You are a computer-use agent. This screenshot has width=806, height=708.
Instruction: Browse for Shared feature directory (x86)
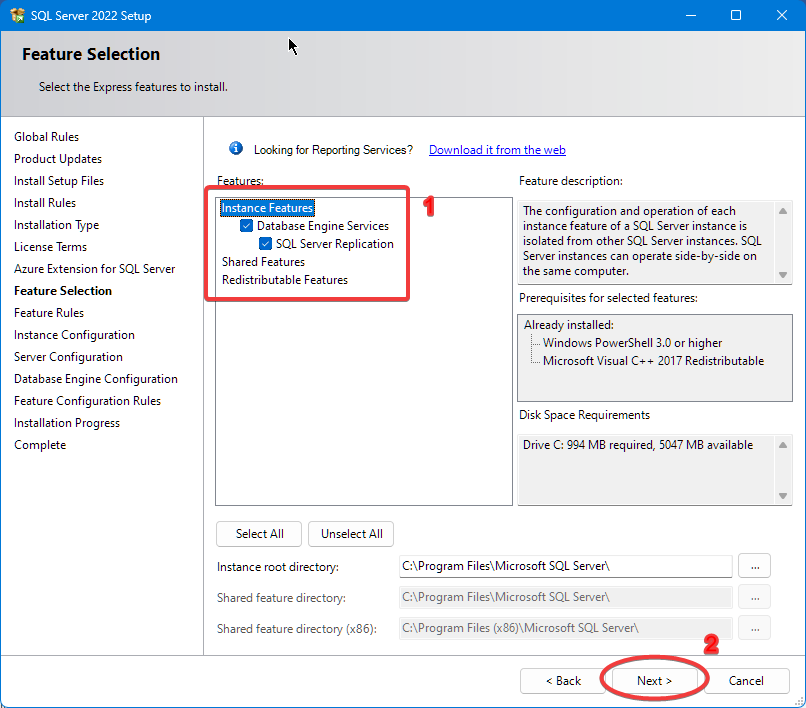pyautogui.click(x=755, y=628)
